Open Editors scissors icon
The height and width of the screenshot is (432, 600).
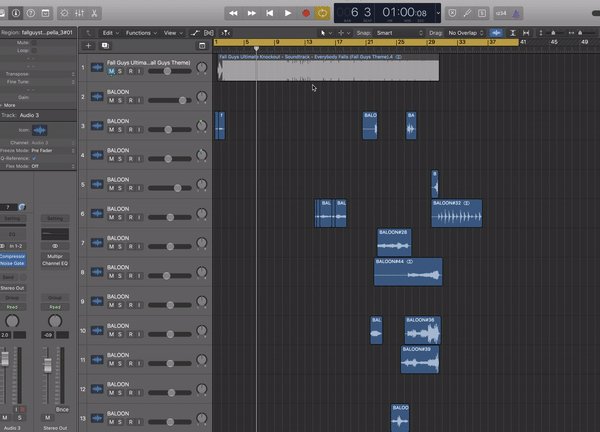(94, 13)
